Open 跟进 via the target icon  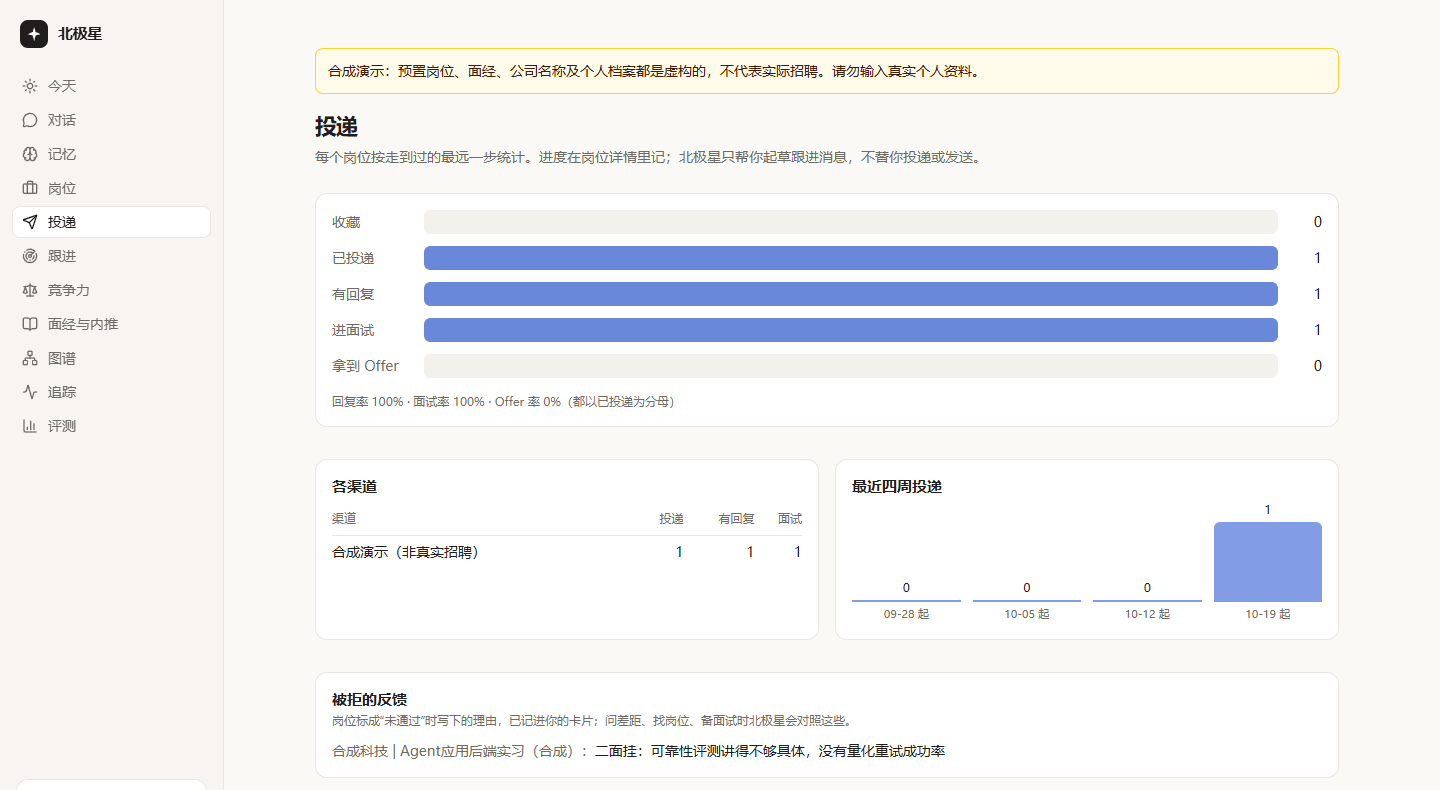30,256
